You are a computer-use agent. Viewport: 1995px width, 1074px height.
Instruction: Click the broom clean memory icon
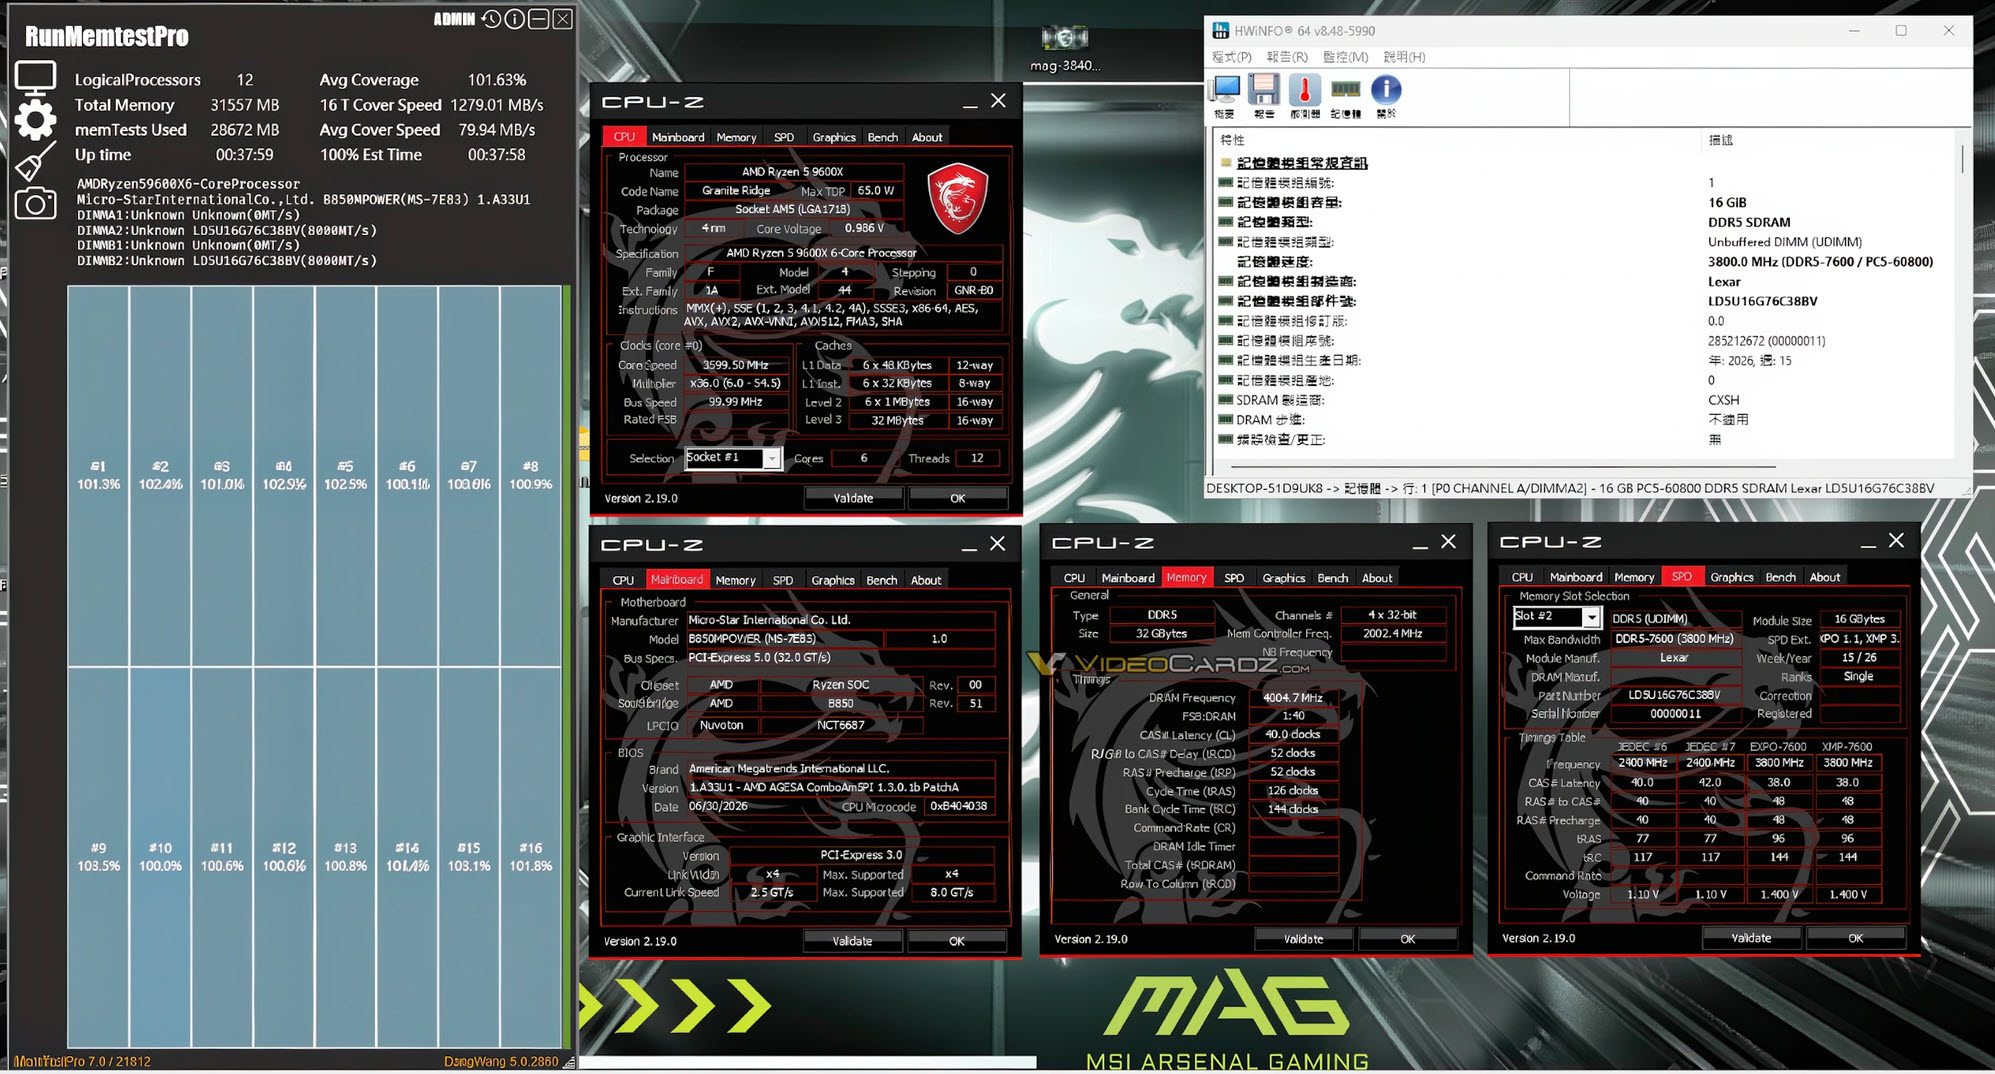tap(35, 162)
